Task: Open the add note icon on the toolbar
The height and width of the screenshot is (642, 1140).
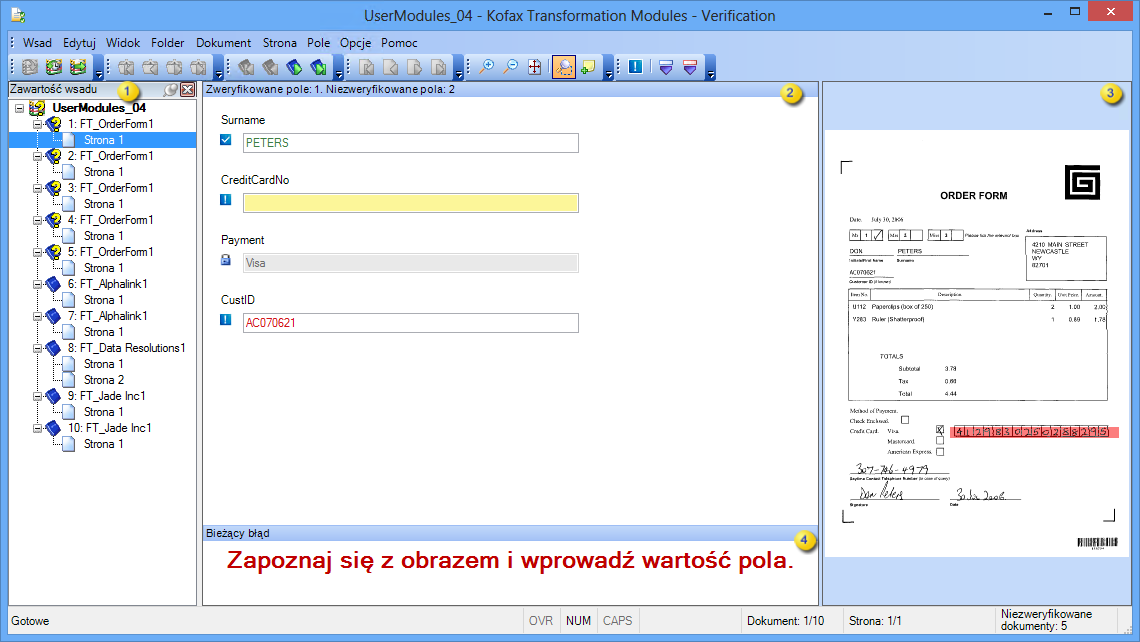Action: point(589,67)
